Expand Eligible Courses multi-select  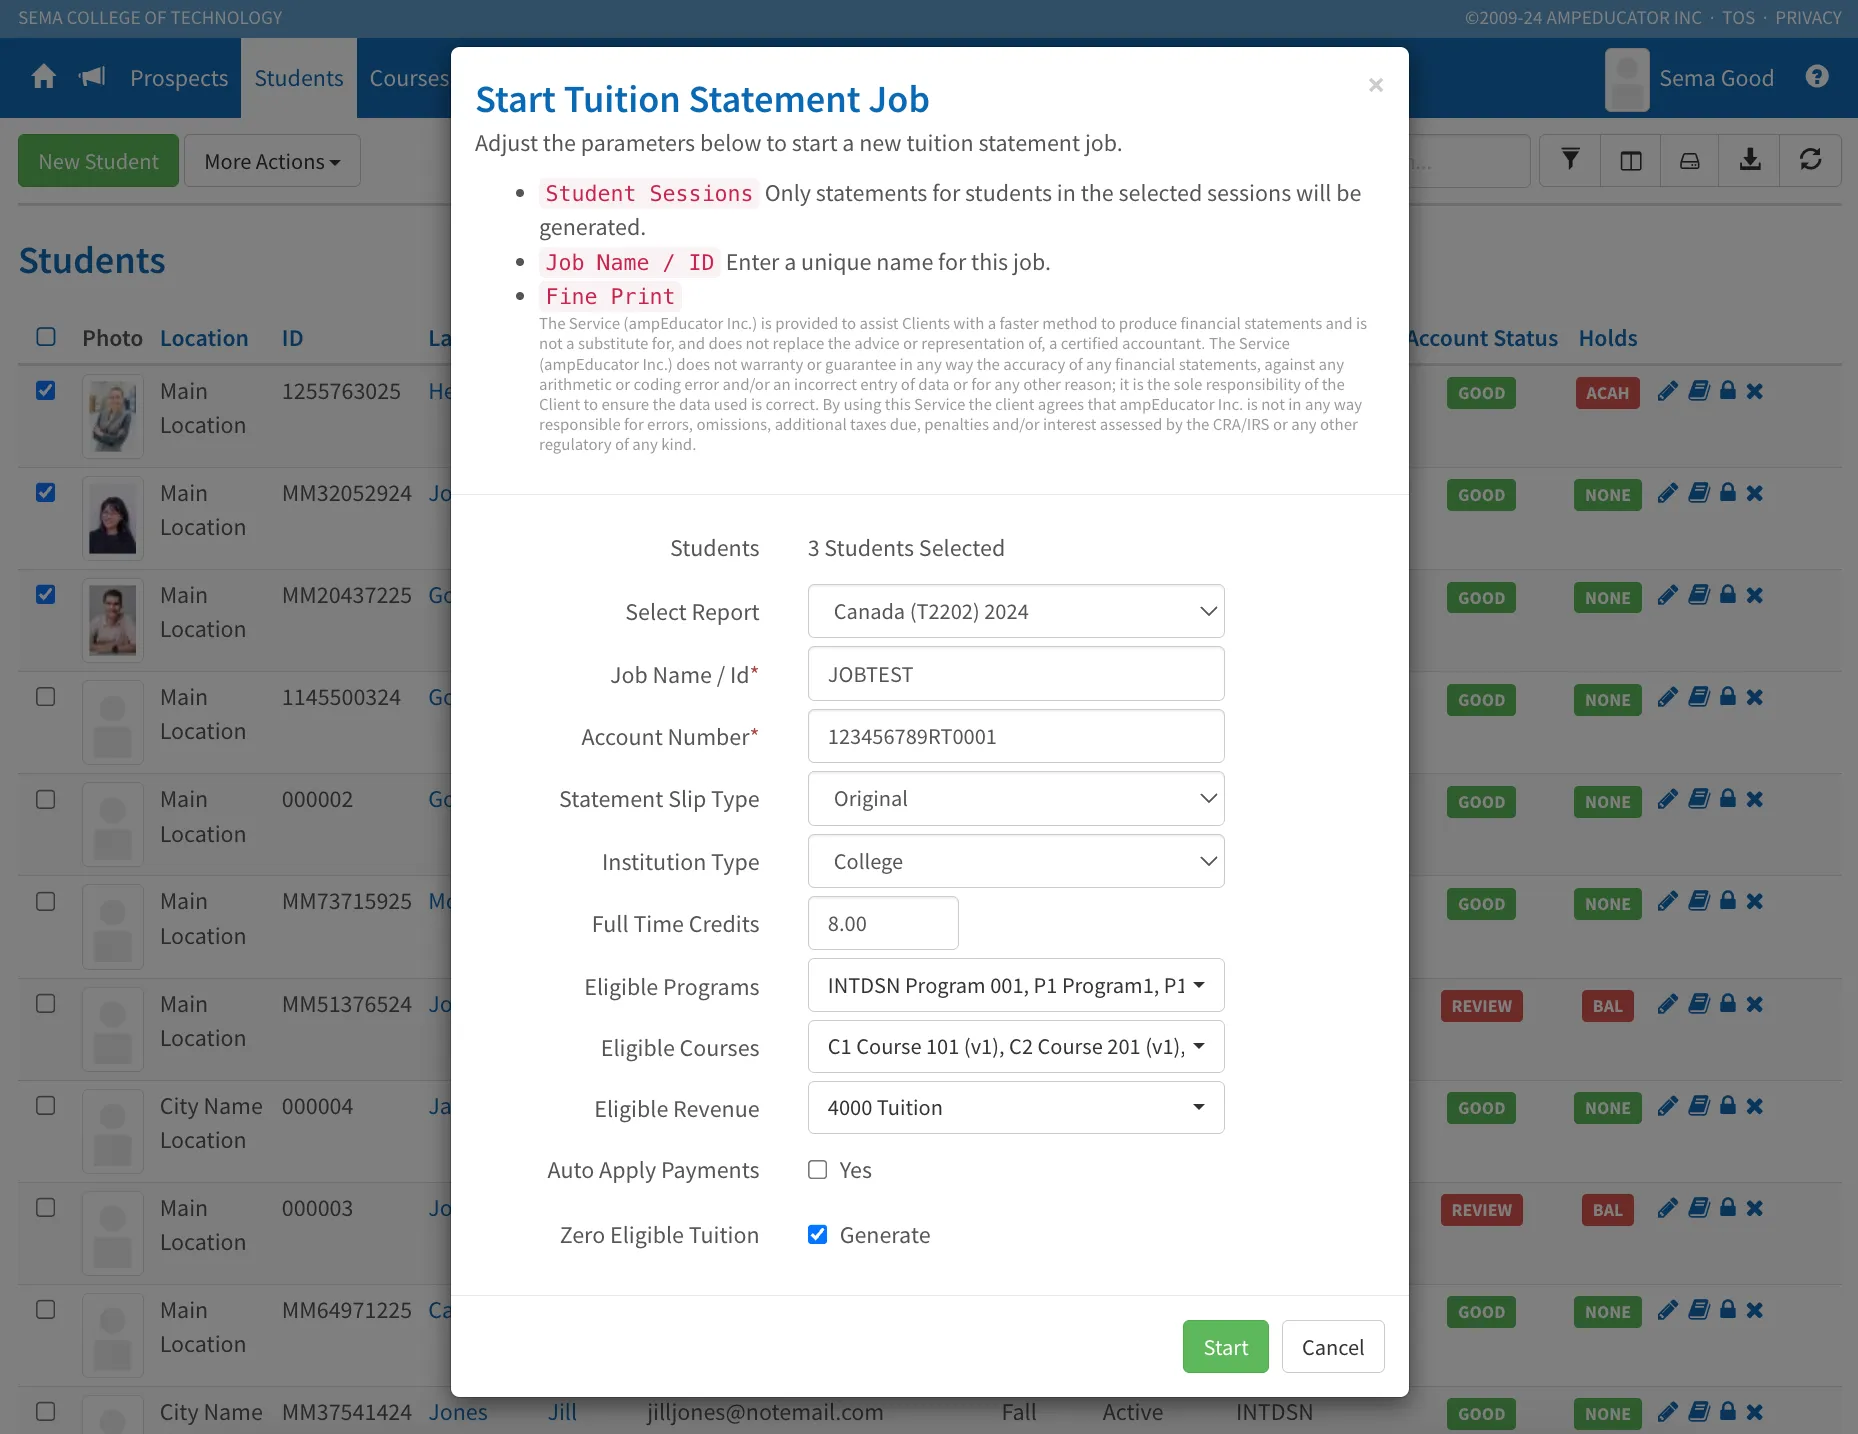pyautogui.click(x=1016, y=1047)
